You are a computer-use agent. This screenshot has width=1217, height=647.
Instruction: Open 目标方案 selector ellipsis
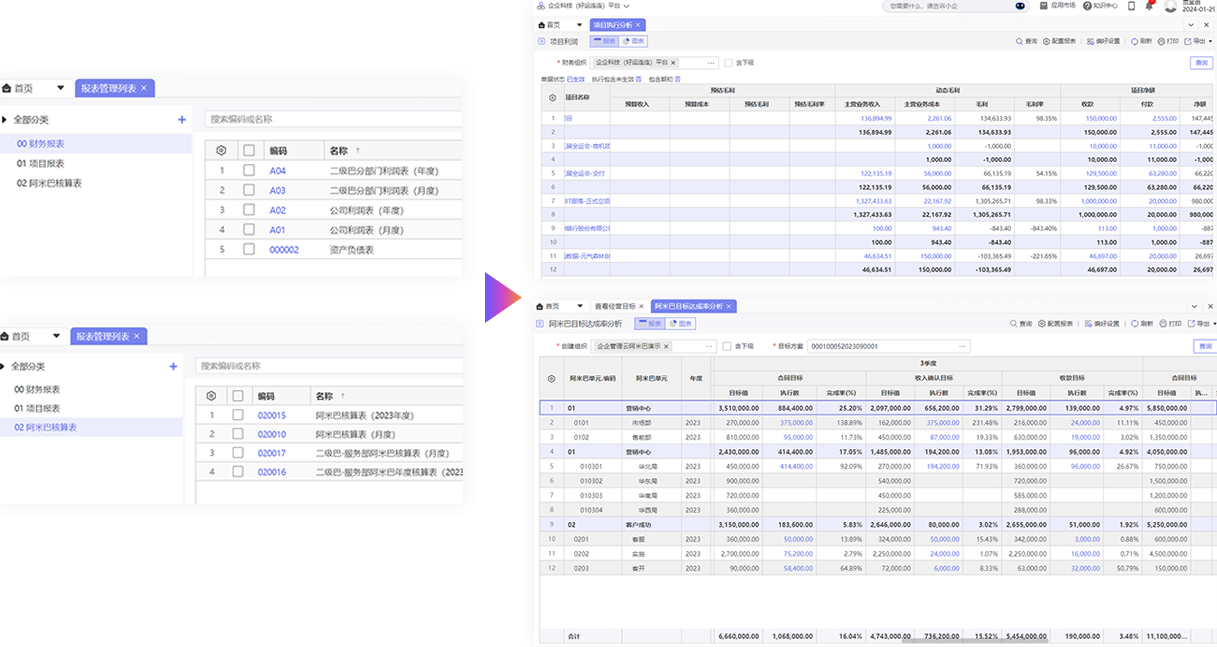pyautogui.click(x=962, y=346)
